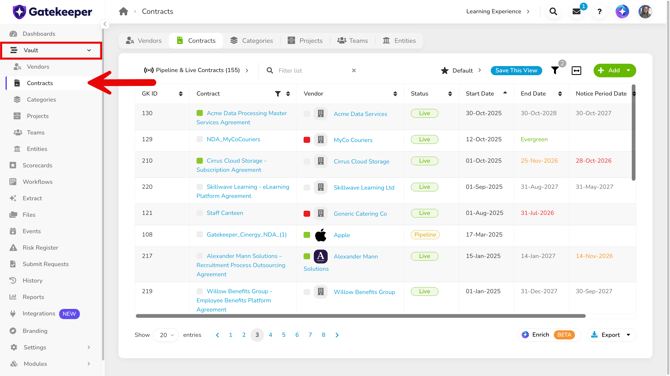This screenshot has width=670, height=376.
Task: Open the user profile avatar
Action: coord(645,12)
